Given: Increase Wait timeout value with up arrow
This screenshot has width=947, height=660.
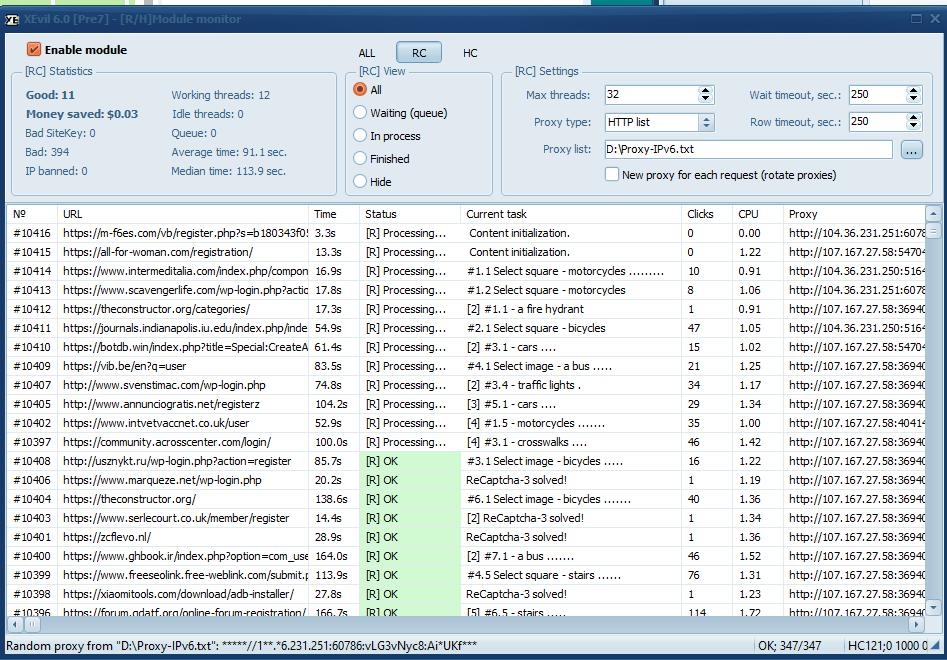Looking at the screenshot, I should [913, 90].
